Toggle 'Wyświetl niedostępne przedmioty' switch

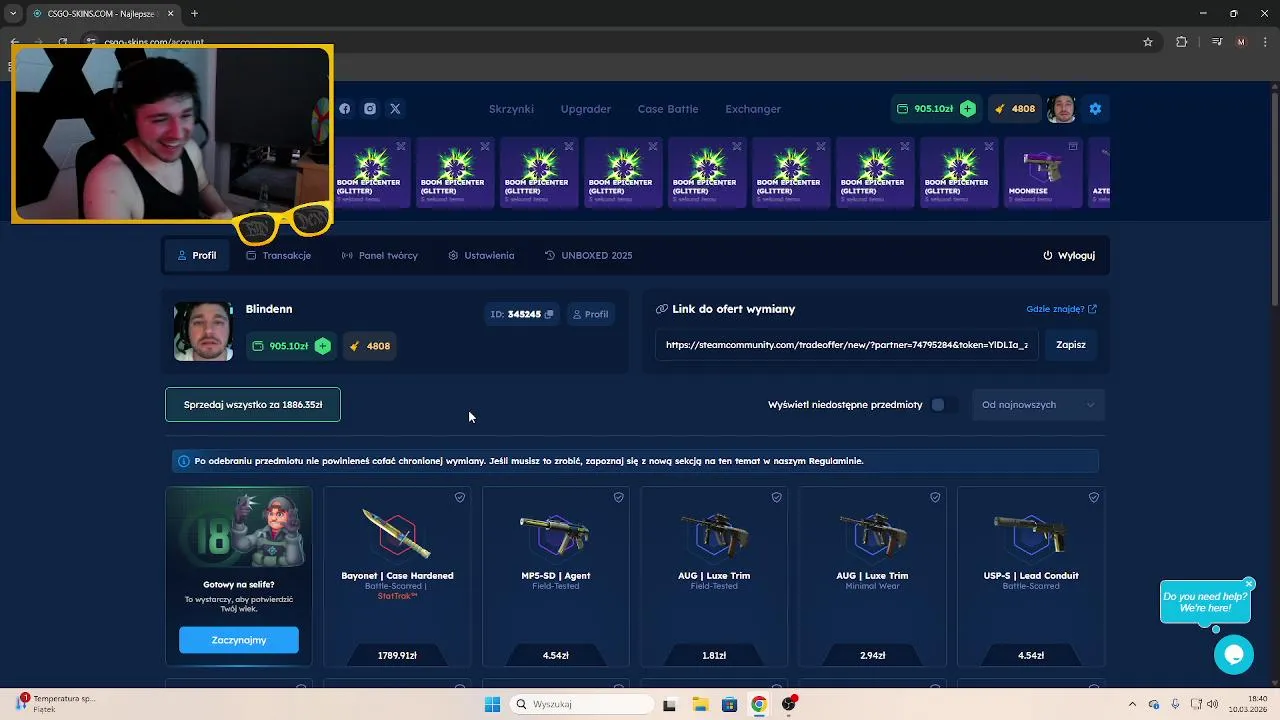point(943,405)
